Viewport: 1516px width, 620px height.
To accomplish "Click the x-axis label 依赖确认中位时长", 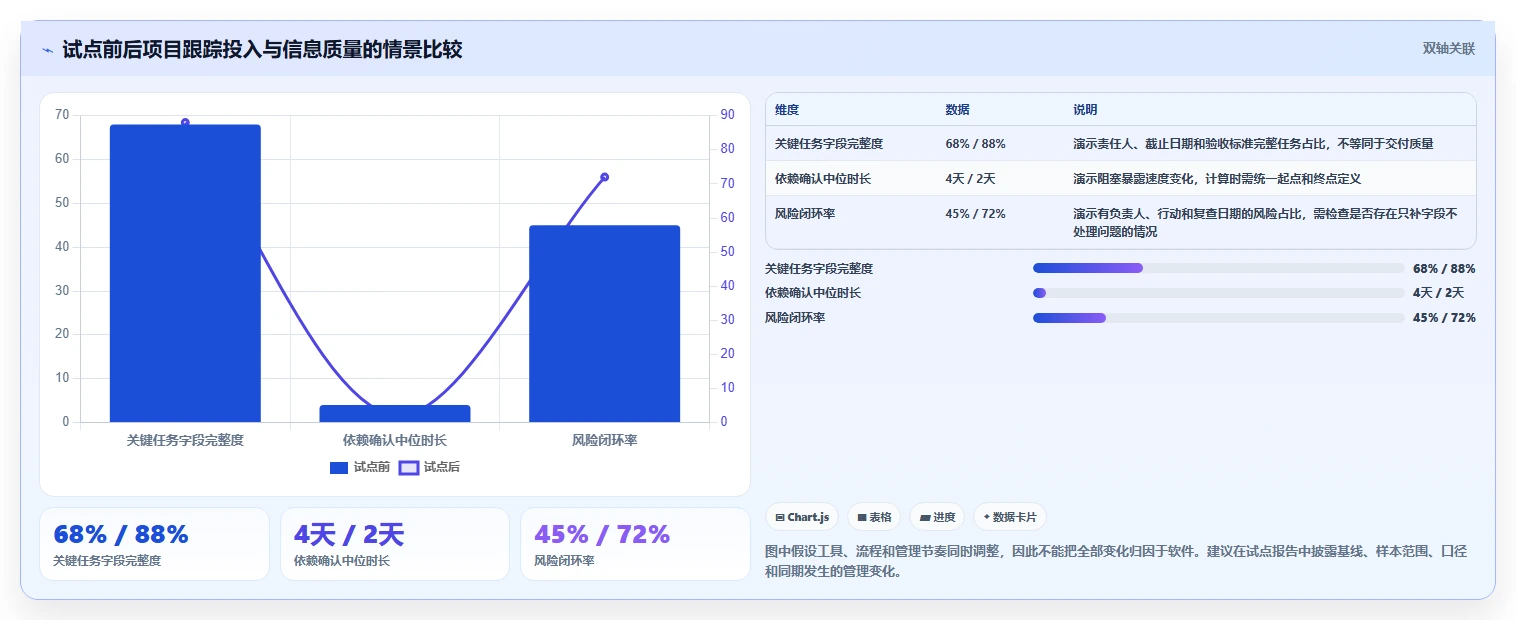I will click(x=395, y=440).
